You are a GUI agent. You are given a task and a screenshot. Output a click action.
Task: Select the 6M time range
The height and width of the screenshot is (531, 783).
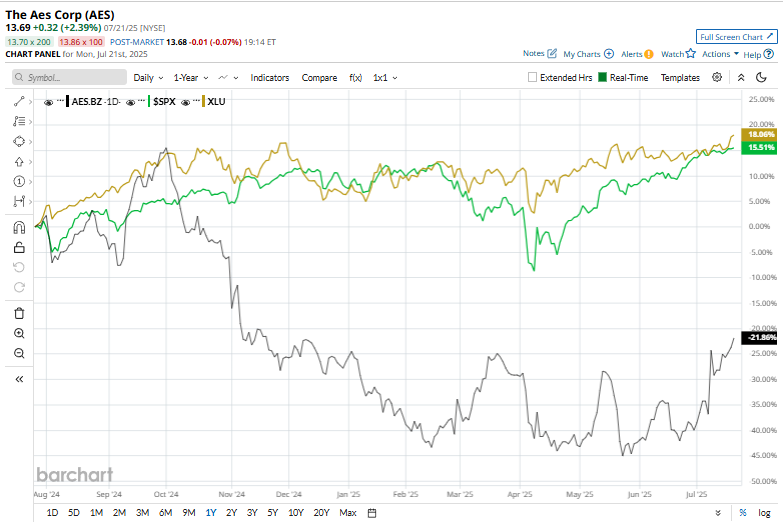pos(165,513)
